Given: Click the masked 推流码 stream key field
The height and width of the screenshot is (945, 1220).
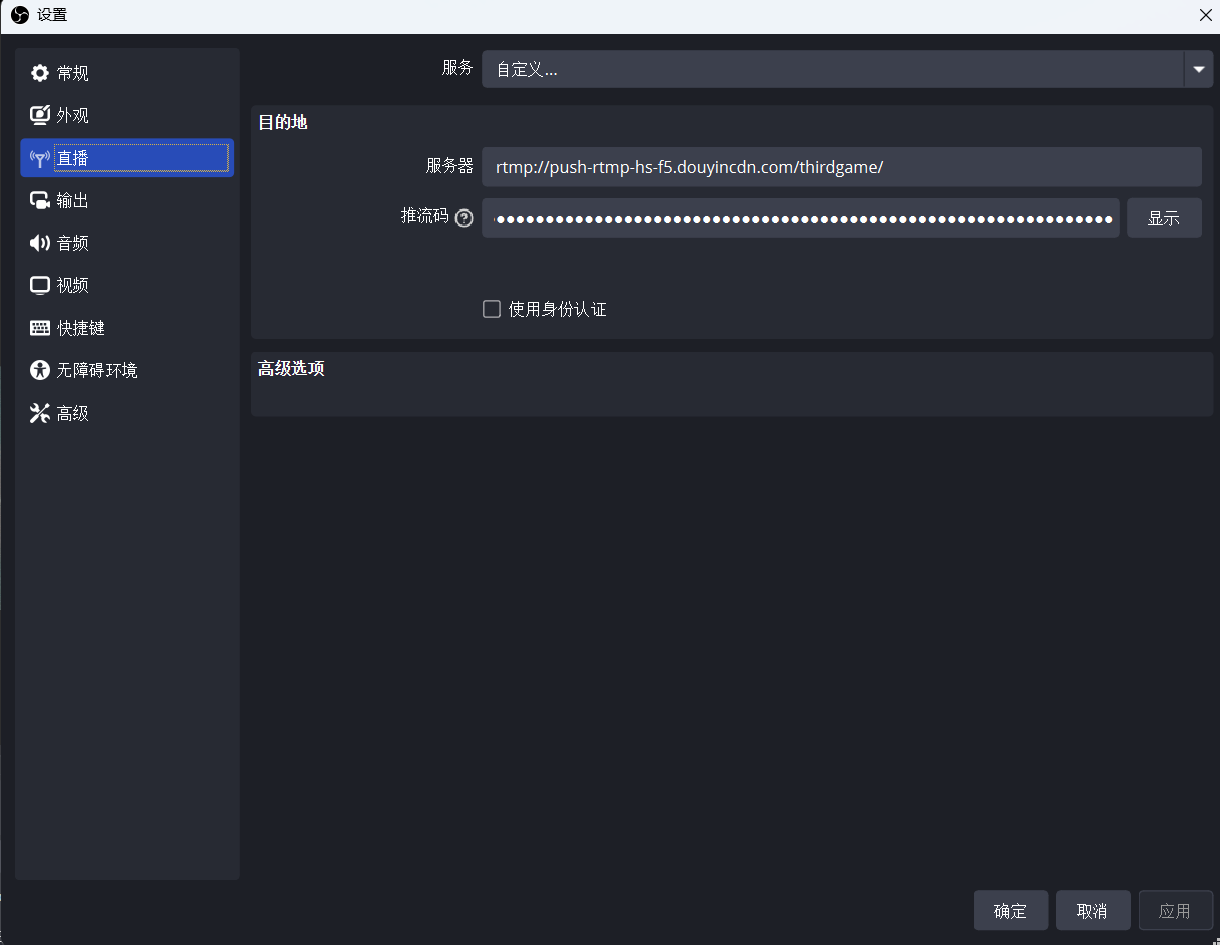Looking at the screenshot, I should click(800, 218).
